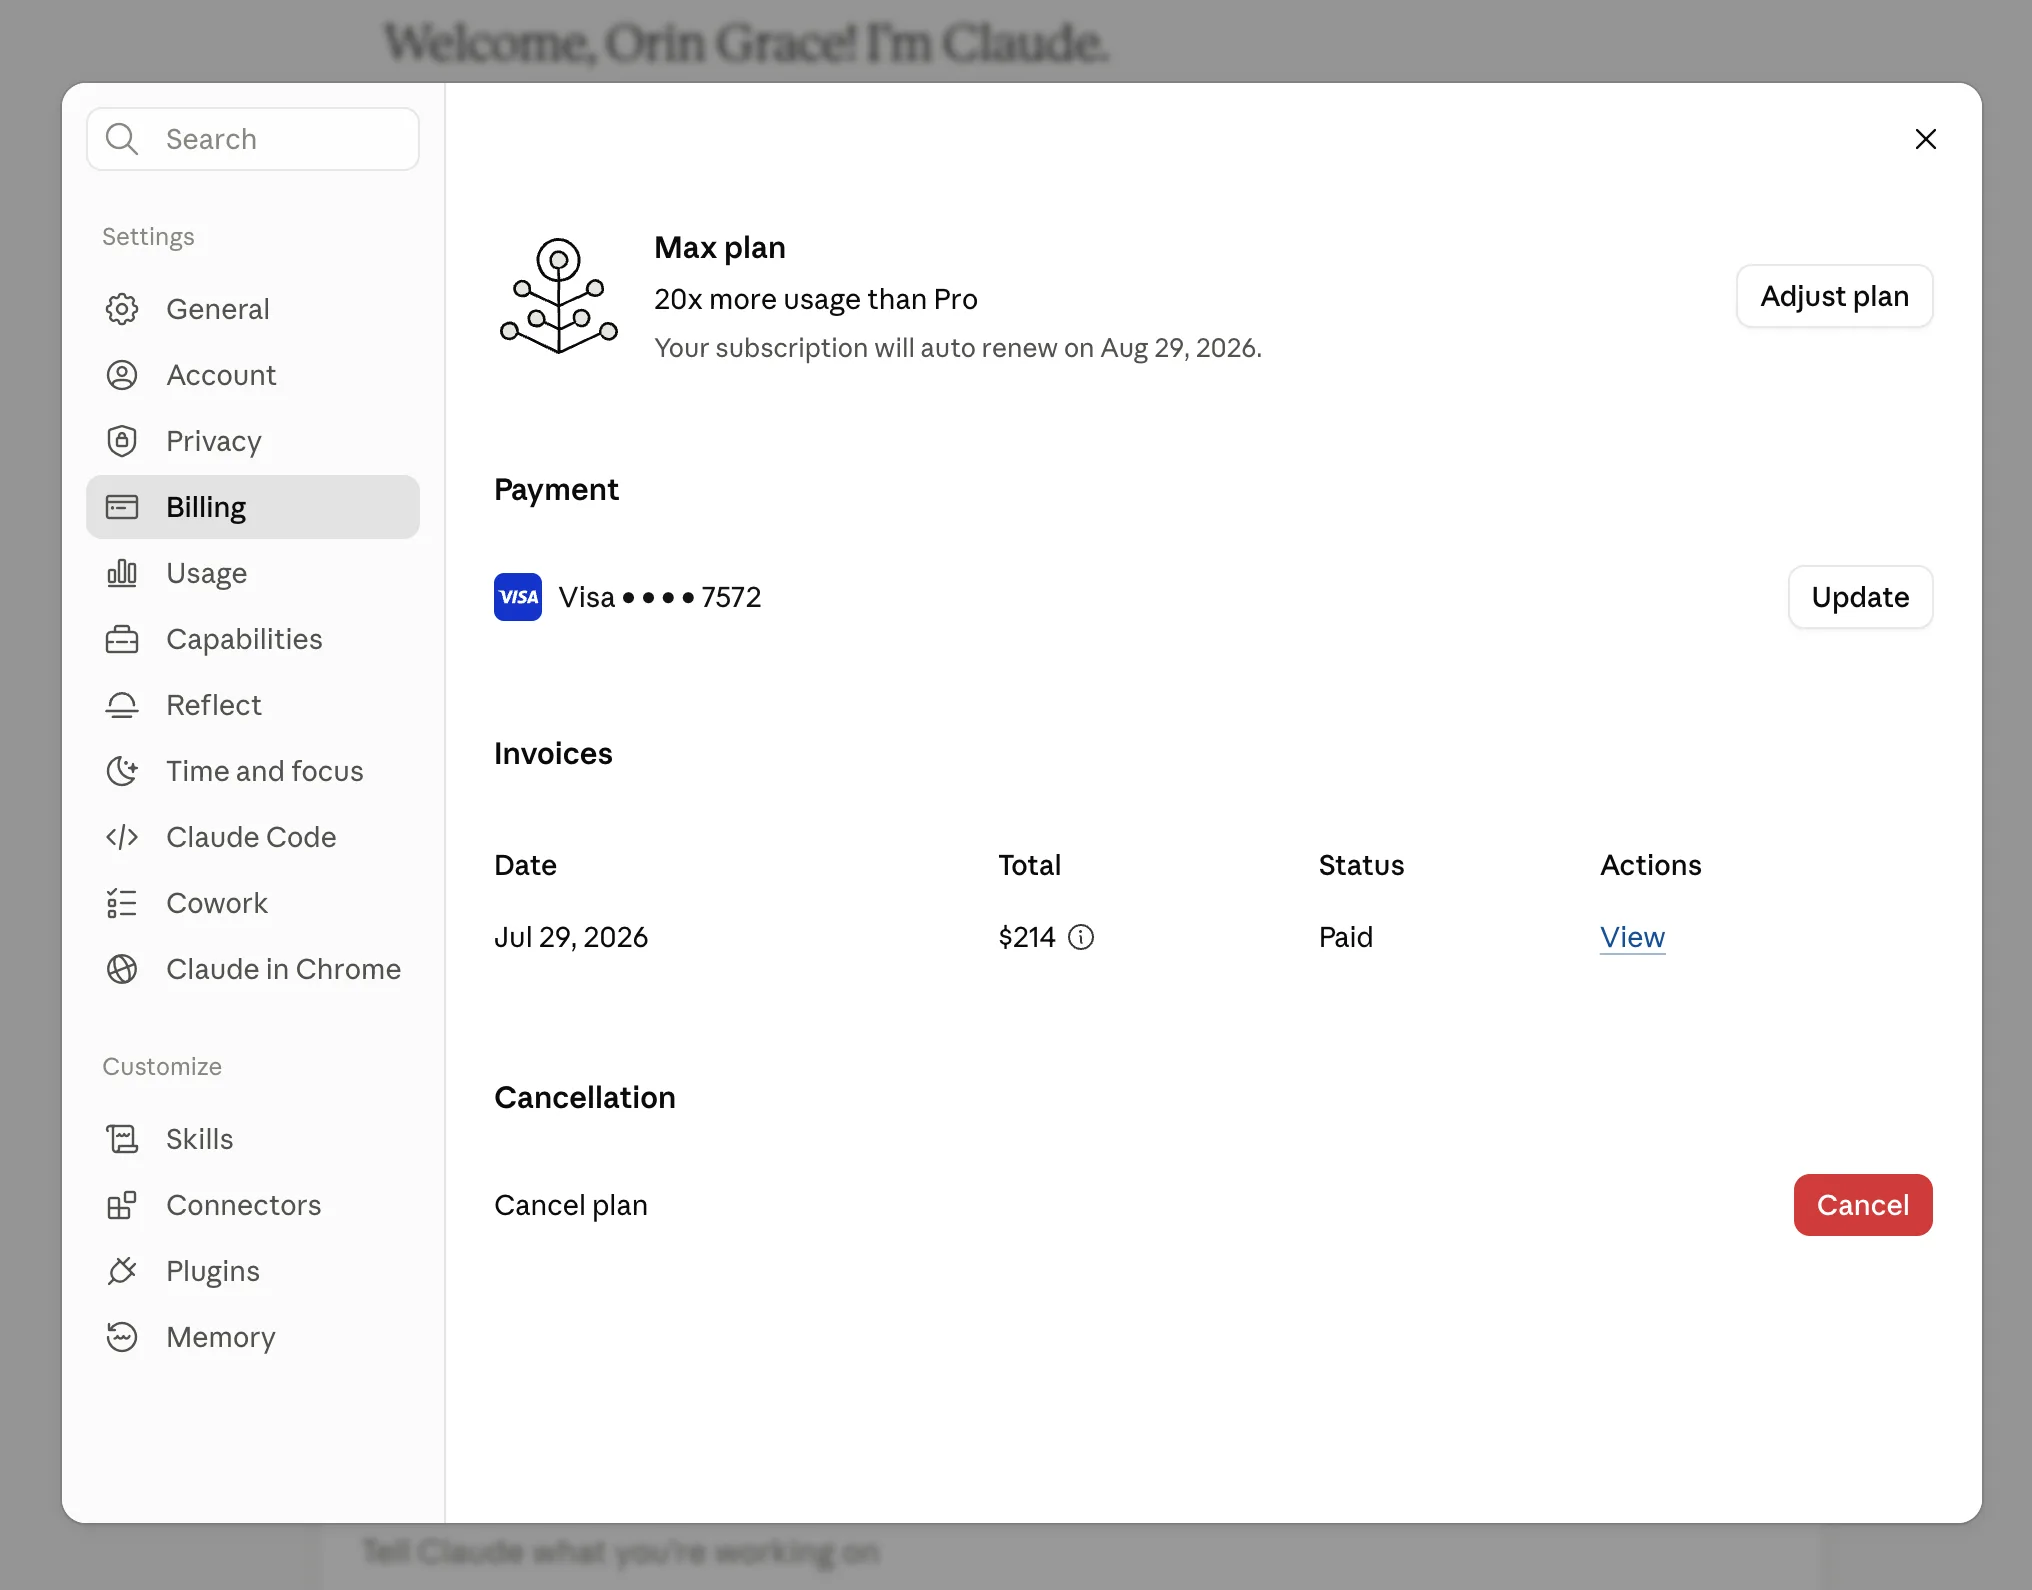The width and height of the screenshot is (2032, 1590).
Task: Click the Cancel plan label
Action: coord(571,1205)
